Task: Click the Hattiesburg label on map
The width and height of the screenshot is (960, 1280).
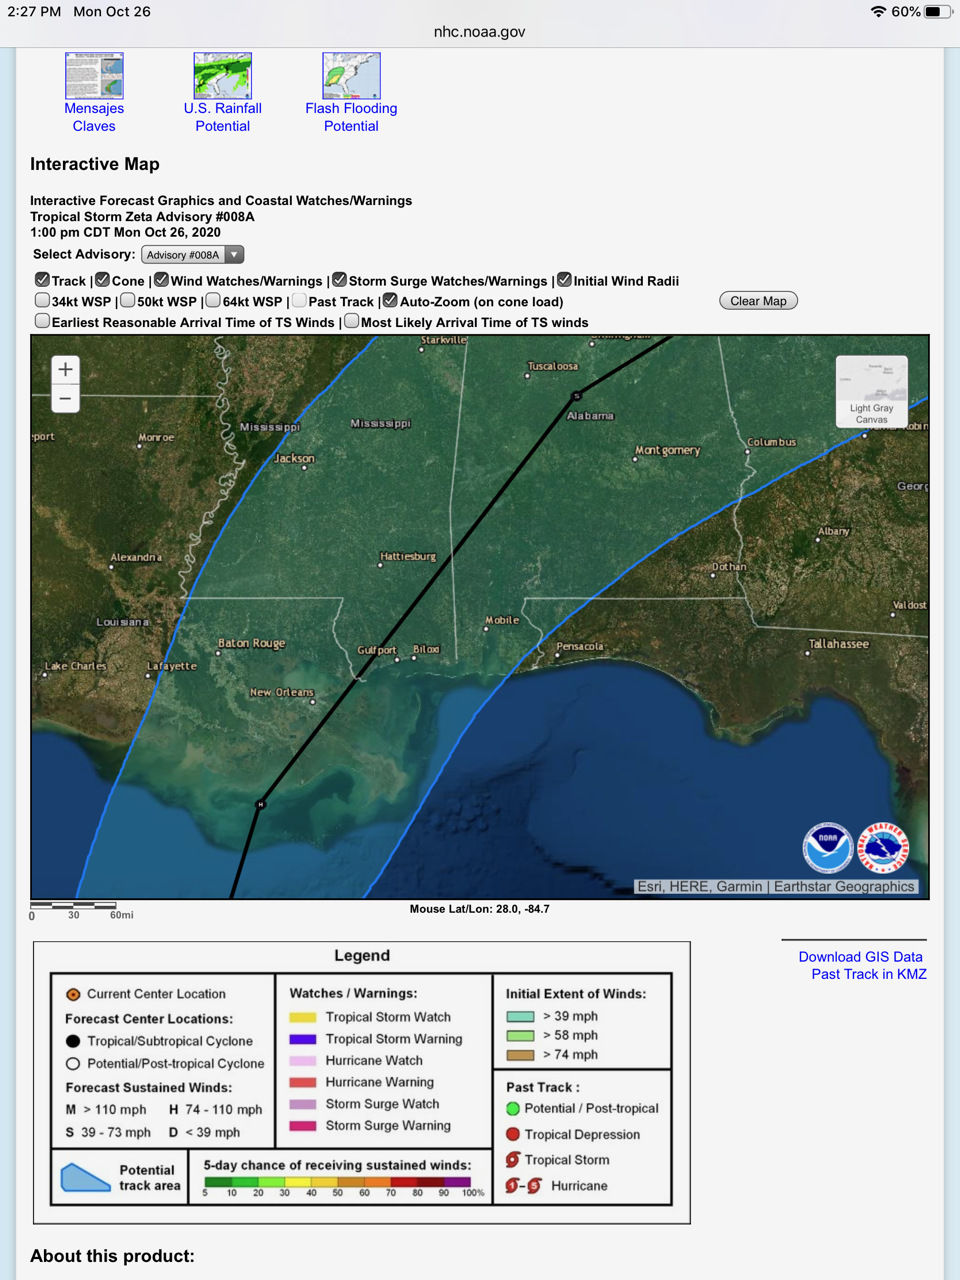Action: (408, 556)
